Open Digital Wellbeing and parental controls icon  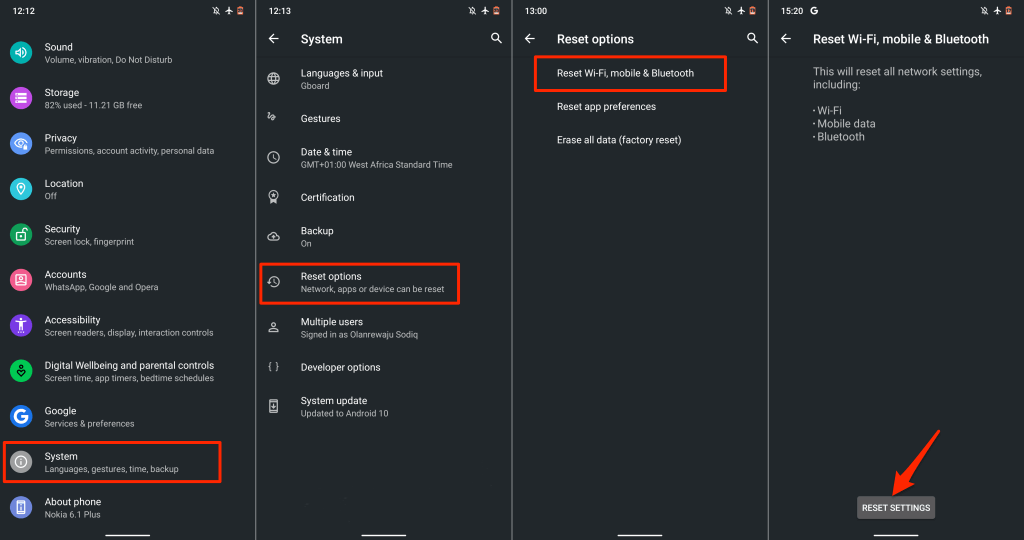[21, 371]
